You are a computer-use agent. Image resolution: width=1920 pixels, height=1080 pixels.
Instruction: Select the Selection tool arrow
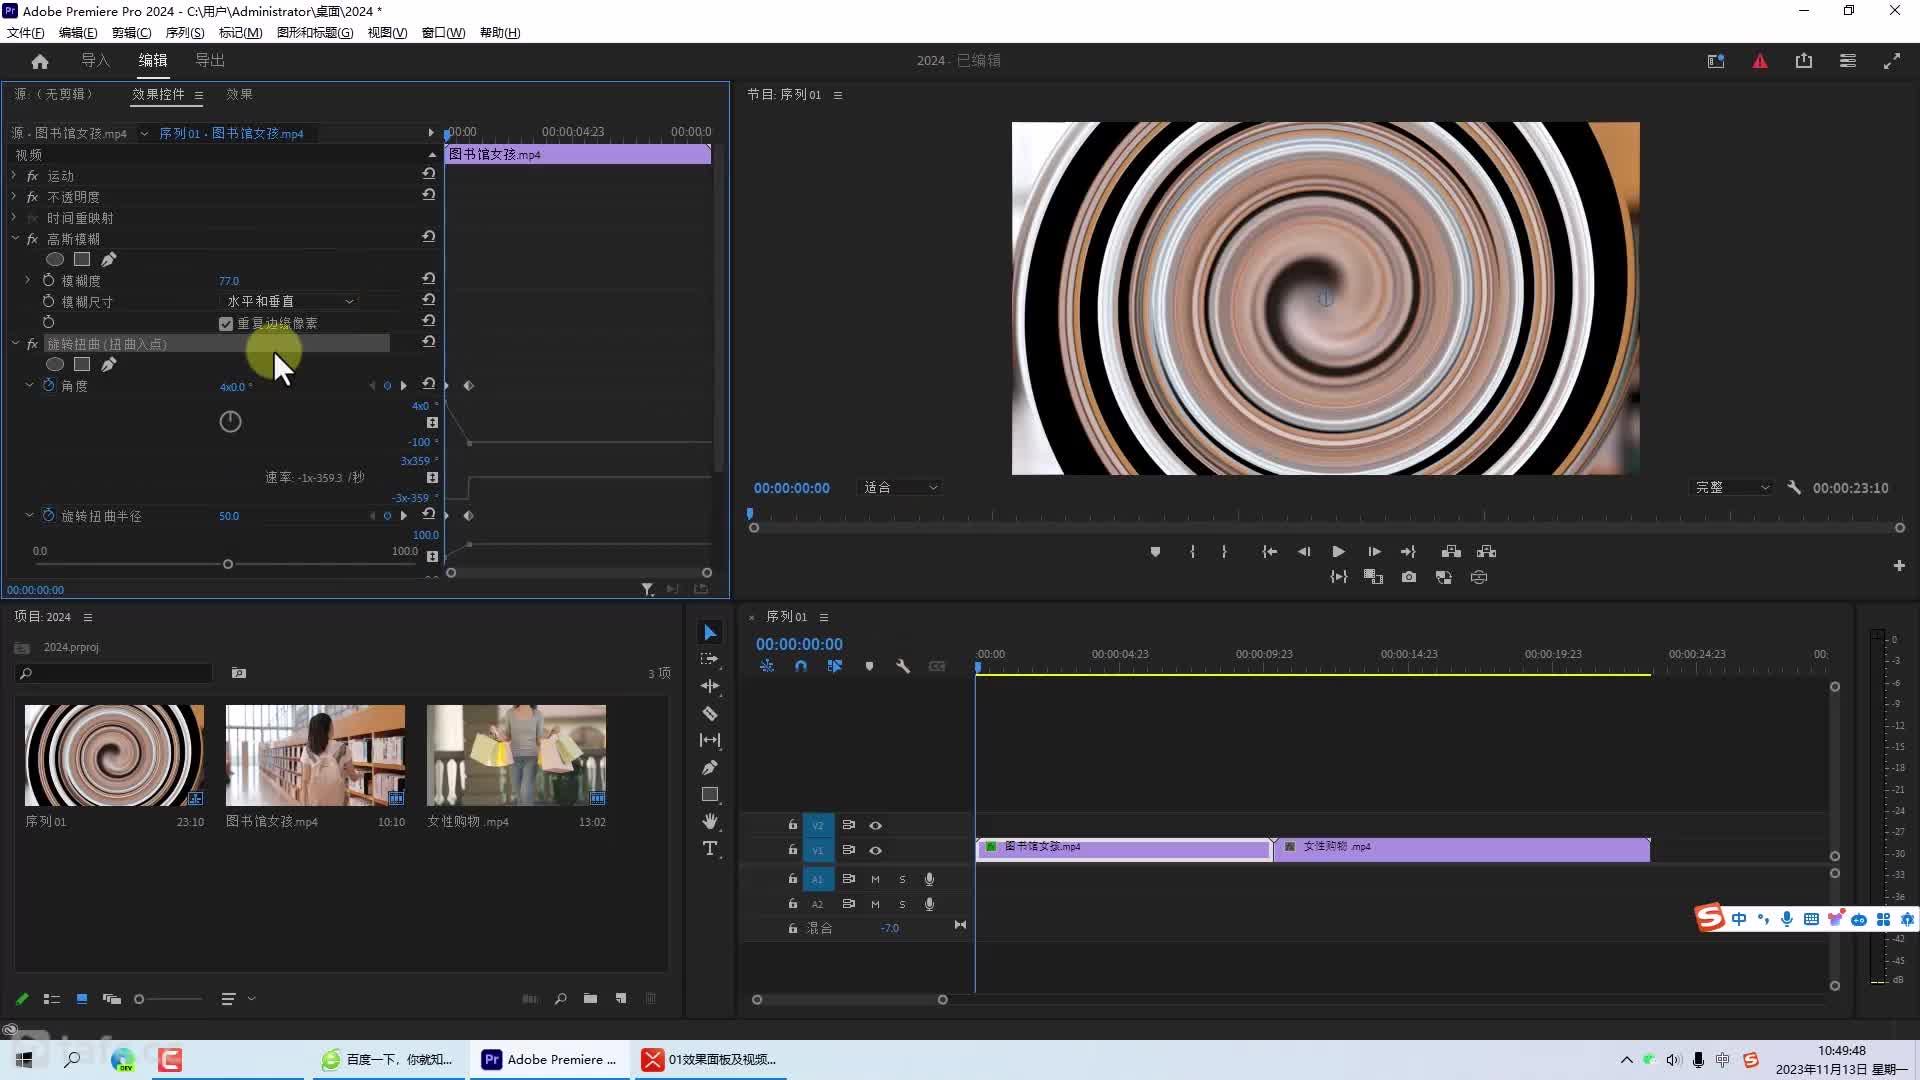pyautogui.click(x=710, y=632)
